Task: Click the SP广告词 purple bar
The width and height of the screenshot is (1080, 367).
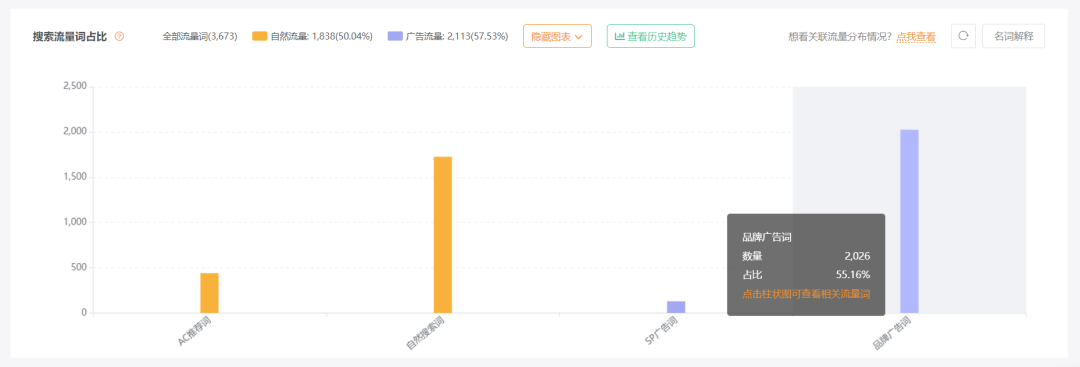Action: click(676, 307)
